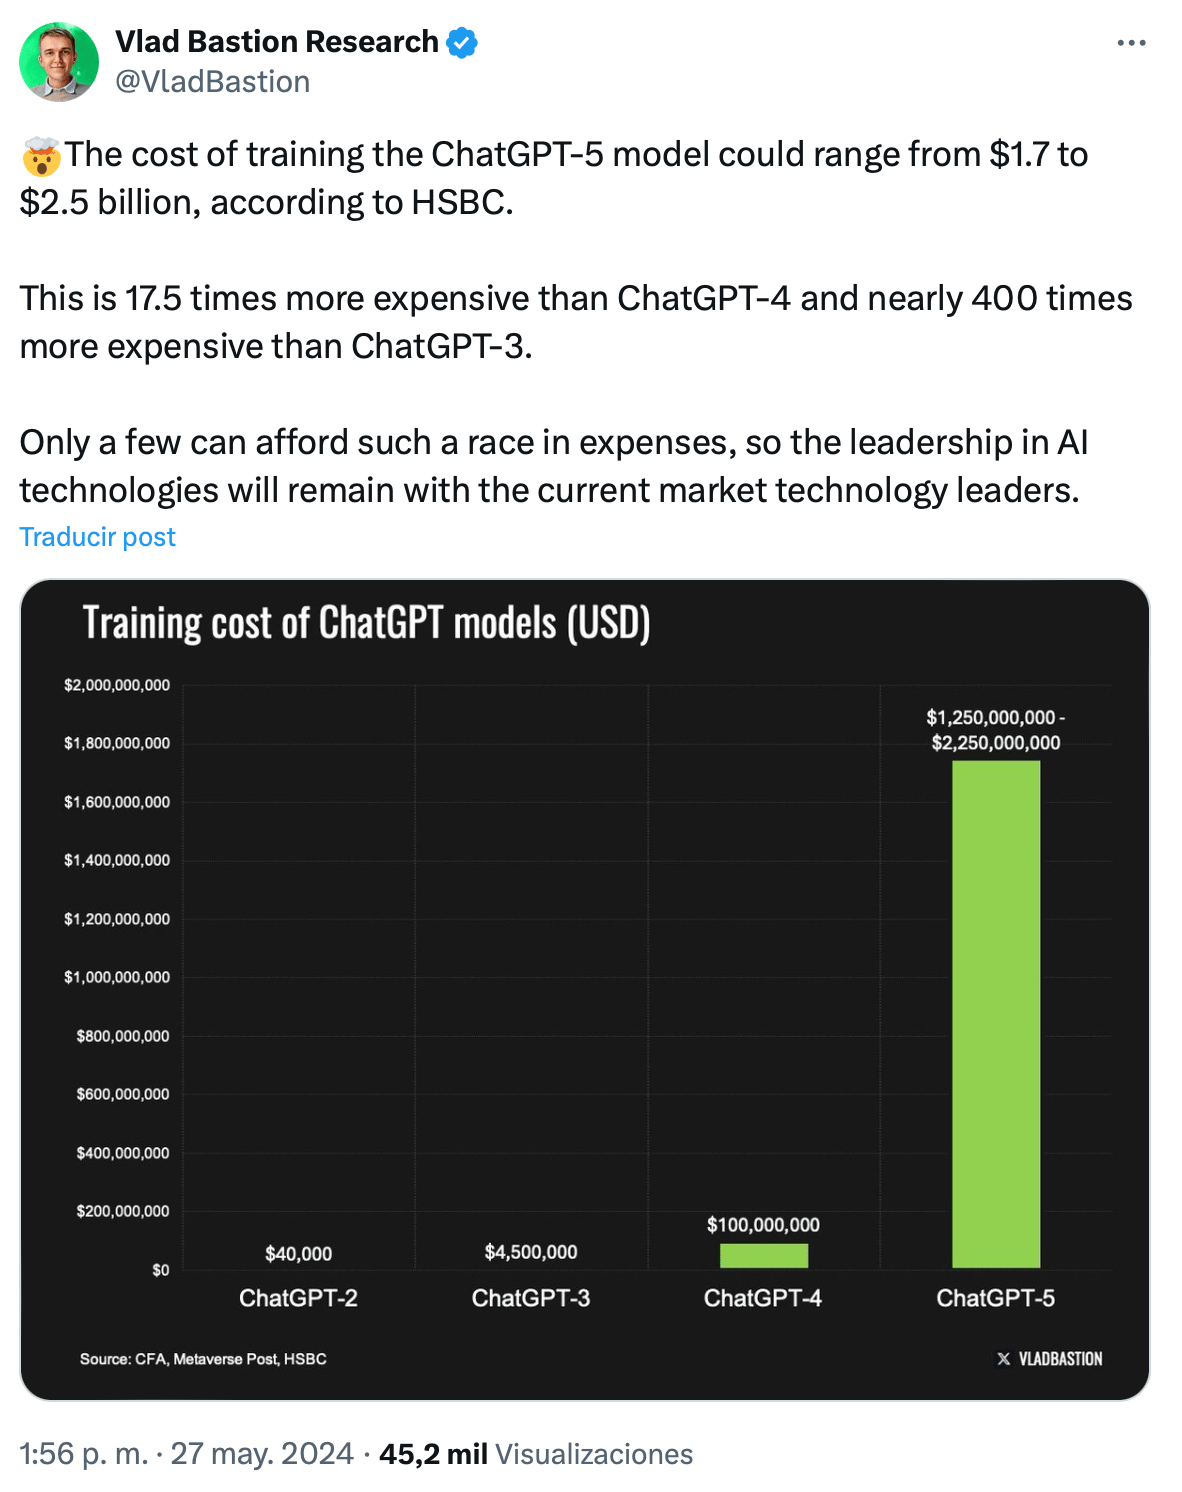Click the 27 may. 2024 date
The width and height of the screenshot is (1182, 1492).
pos(262,1453)
